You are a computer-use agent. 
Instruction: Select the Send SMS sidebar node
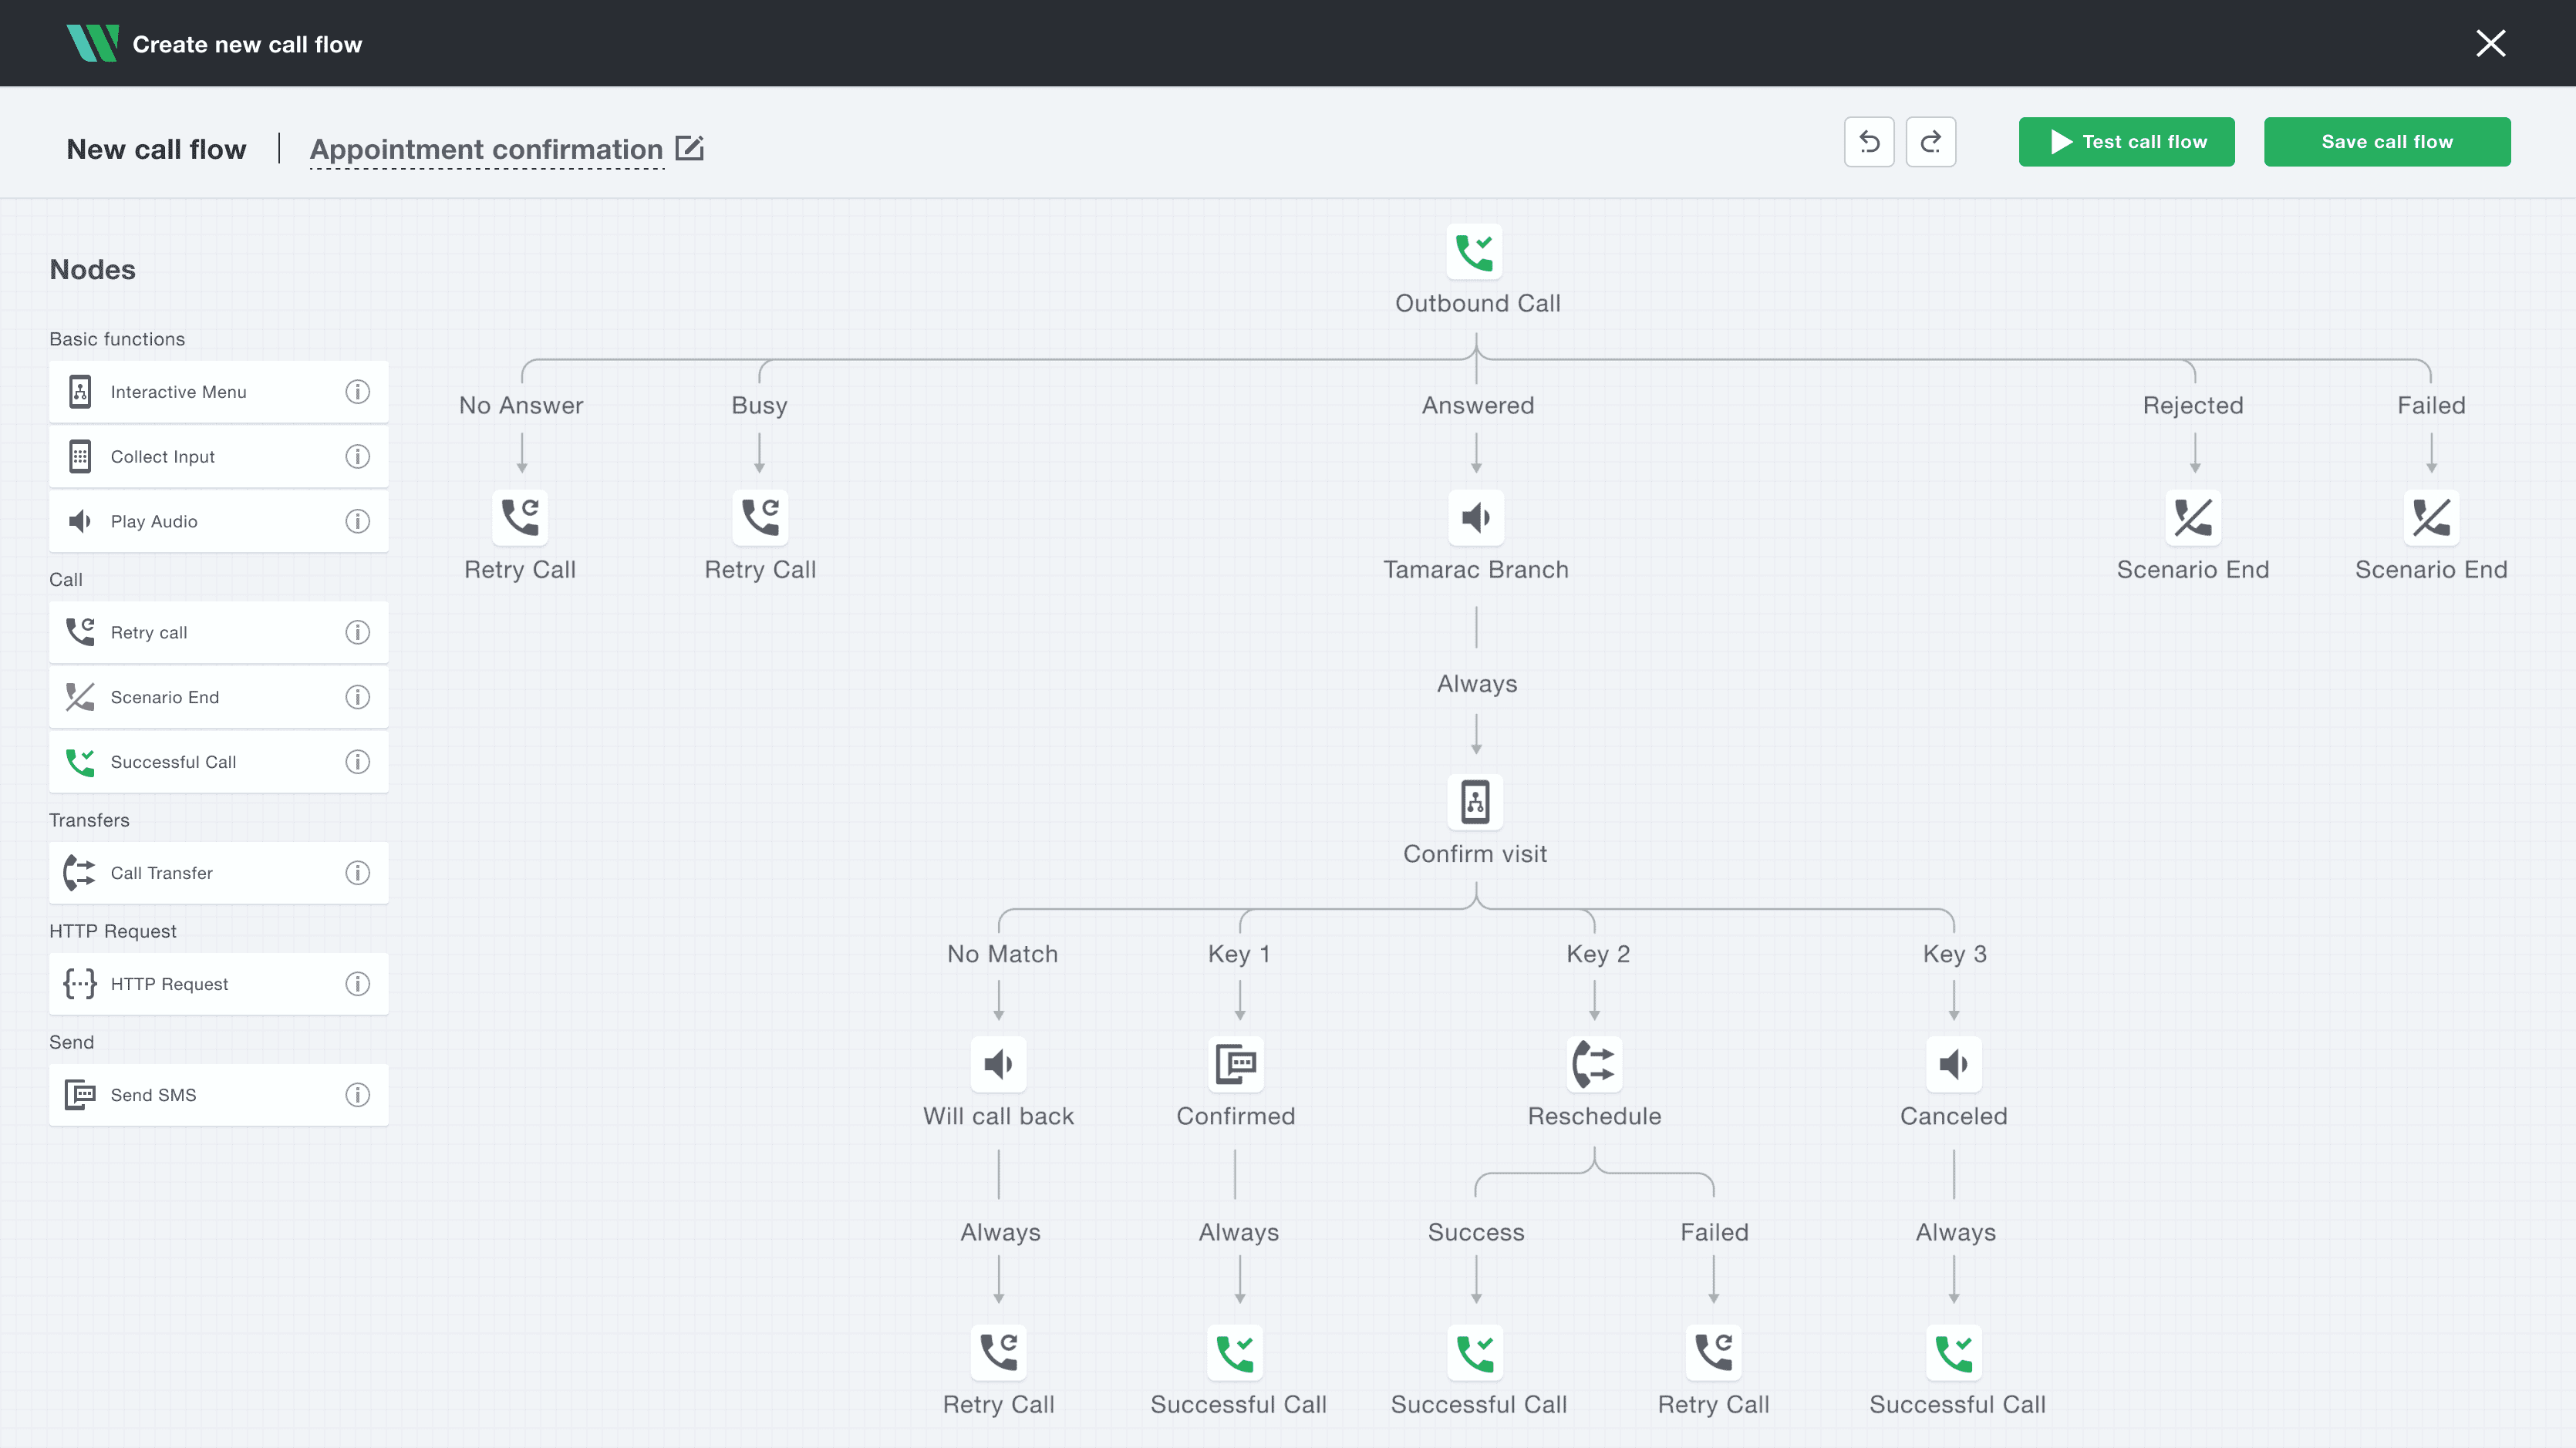tap(218, 1095)
